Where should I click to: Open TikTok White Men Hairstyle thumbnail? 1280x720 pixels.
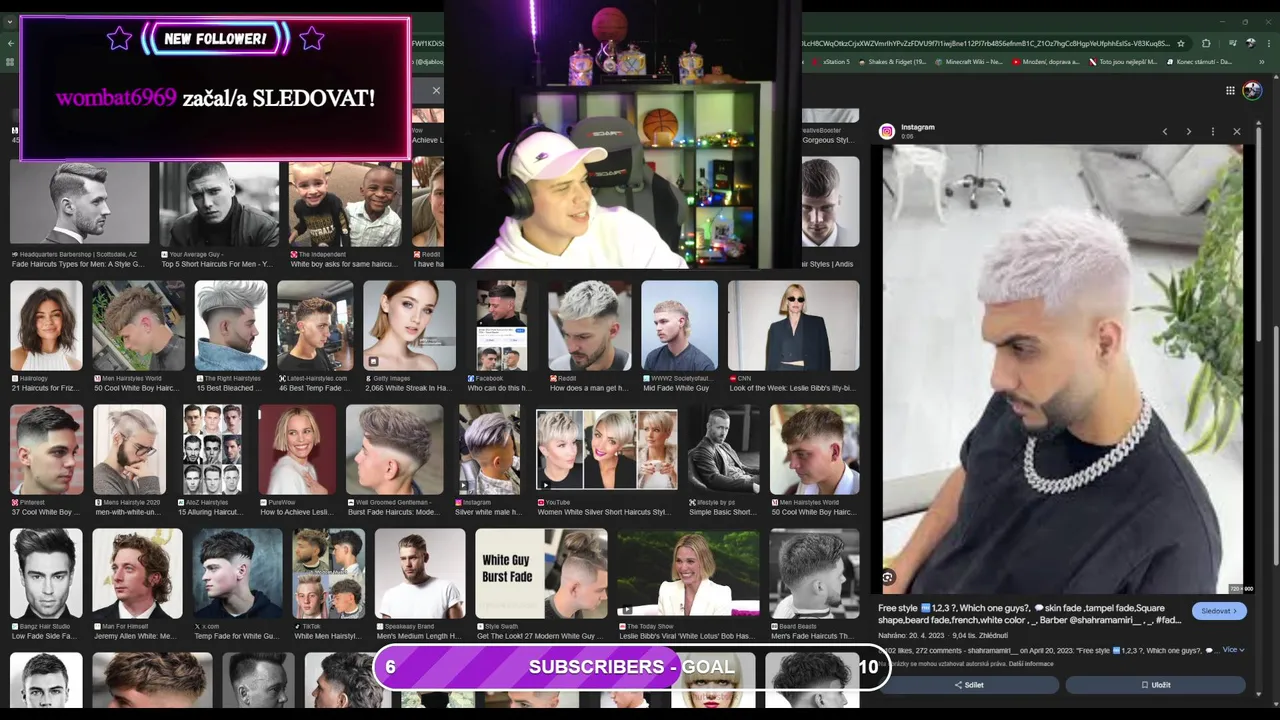tap(328, 574)
